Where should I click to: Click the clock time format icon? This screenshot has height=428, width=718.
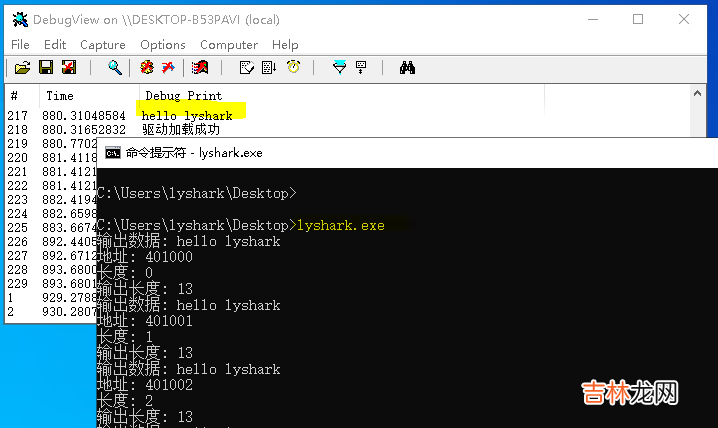[293, 68]
